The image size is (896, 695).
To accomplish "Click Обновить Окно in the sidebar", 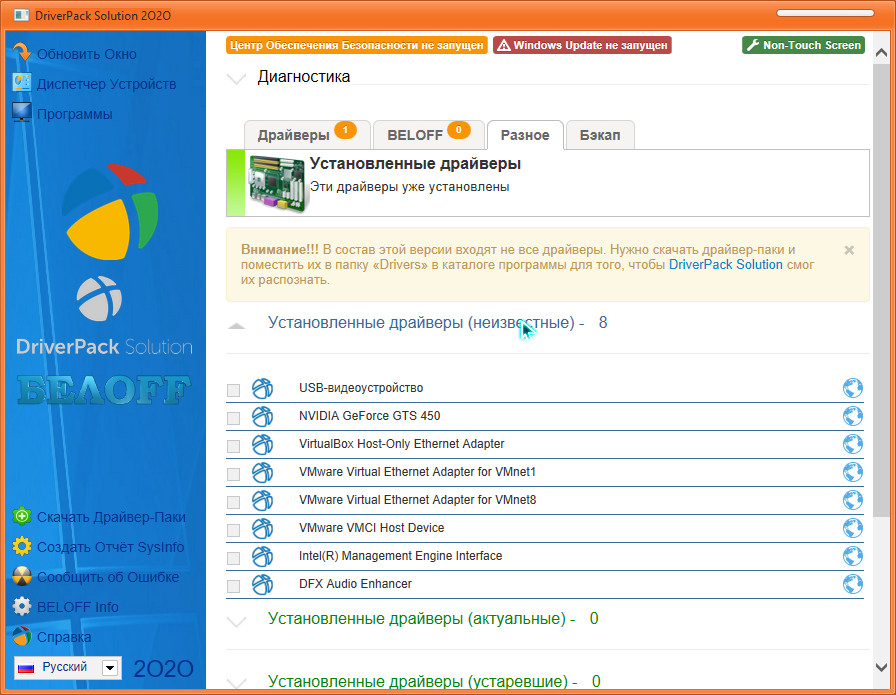I will [x=87, y=54].
